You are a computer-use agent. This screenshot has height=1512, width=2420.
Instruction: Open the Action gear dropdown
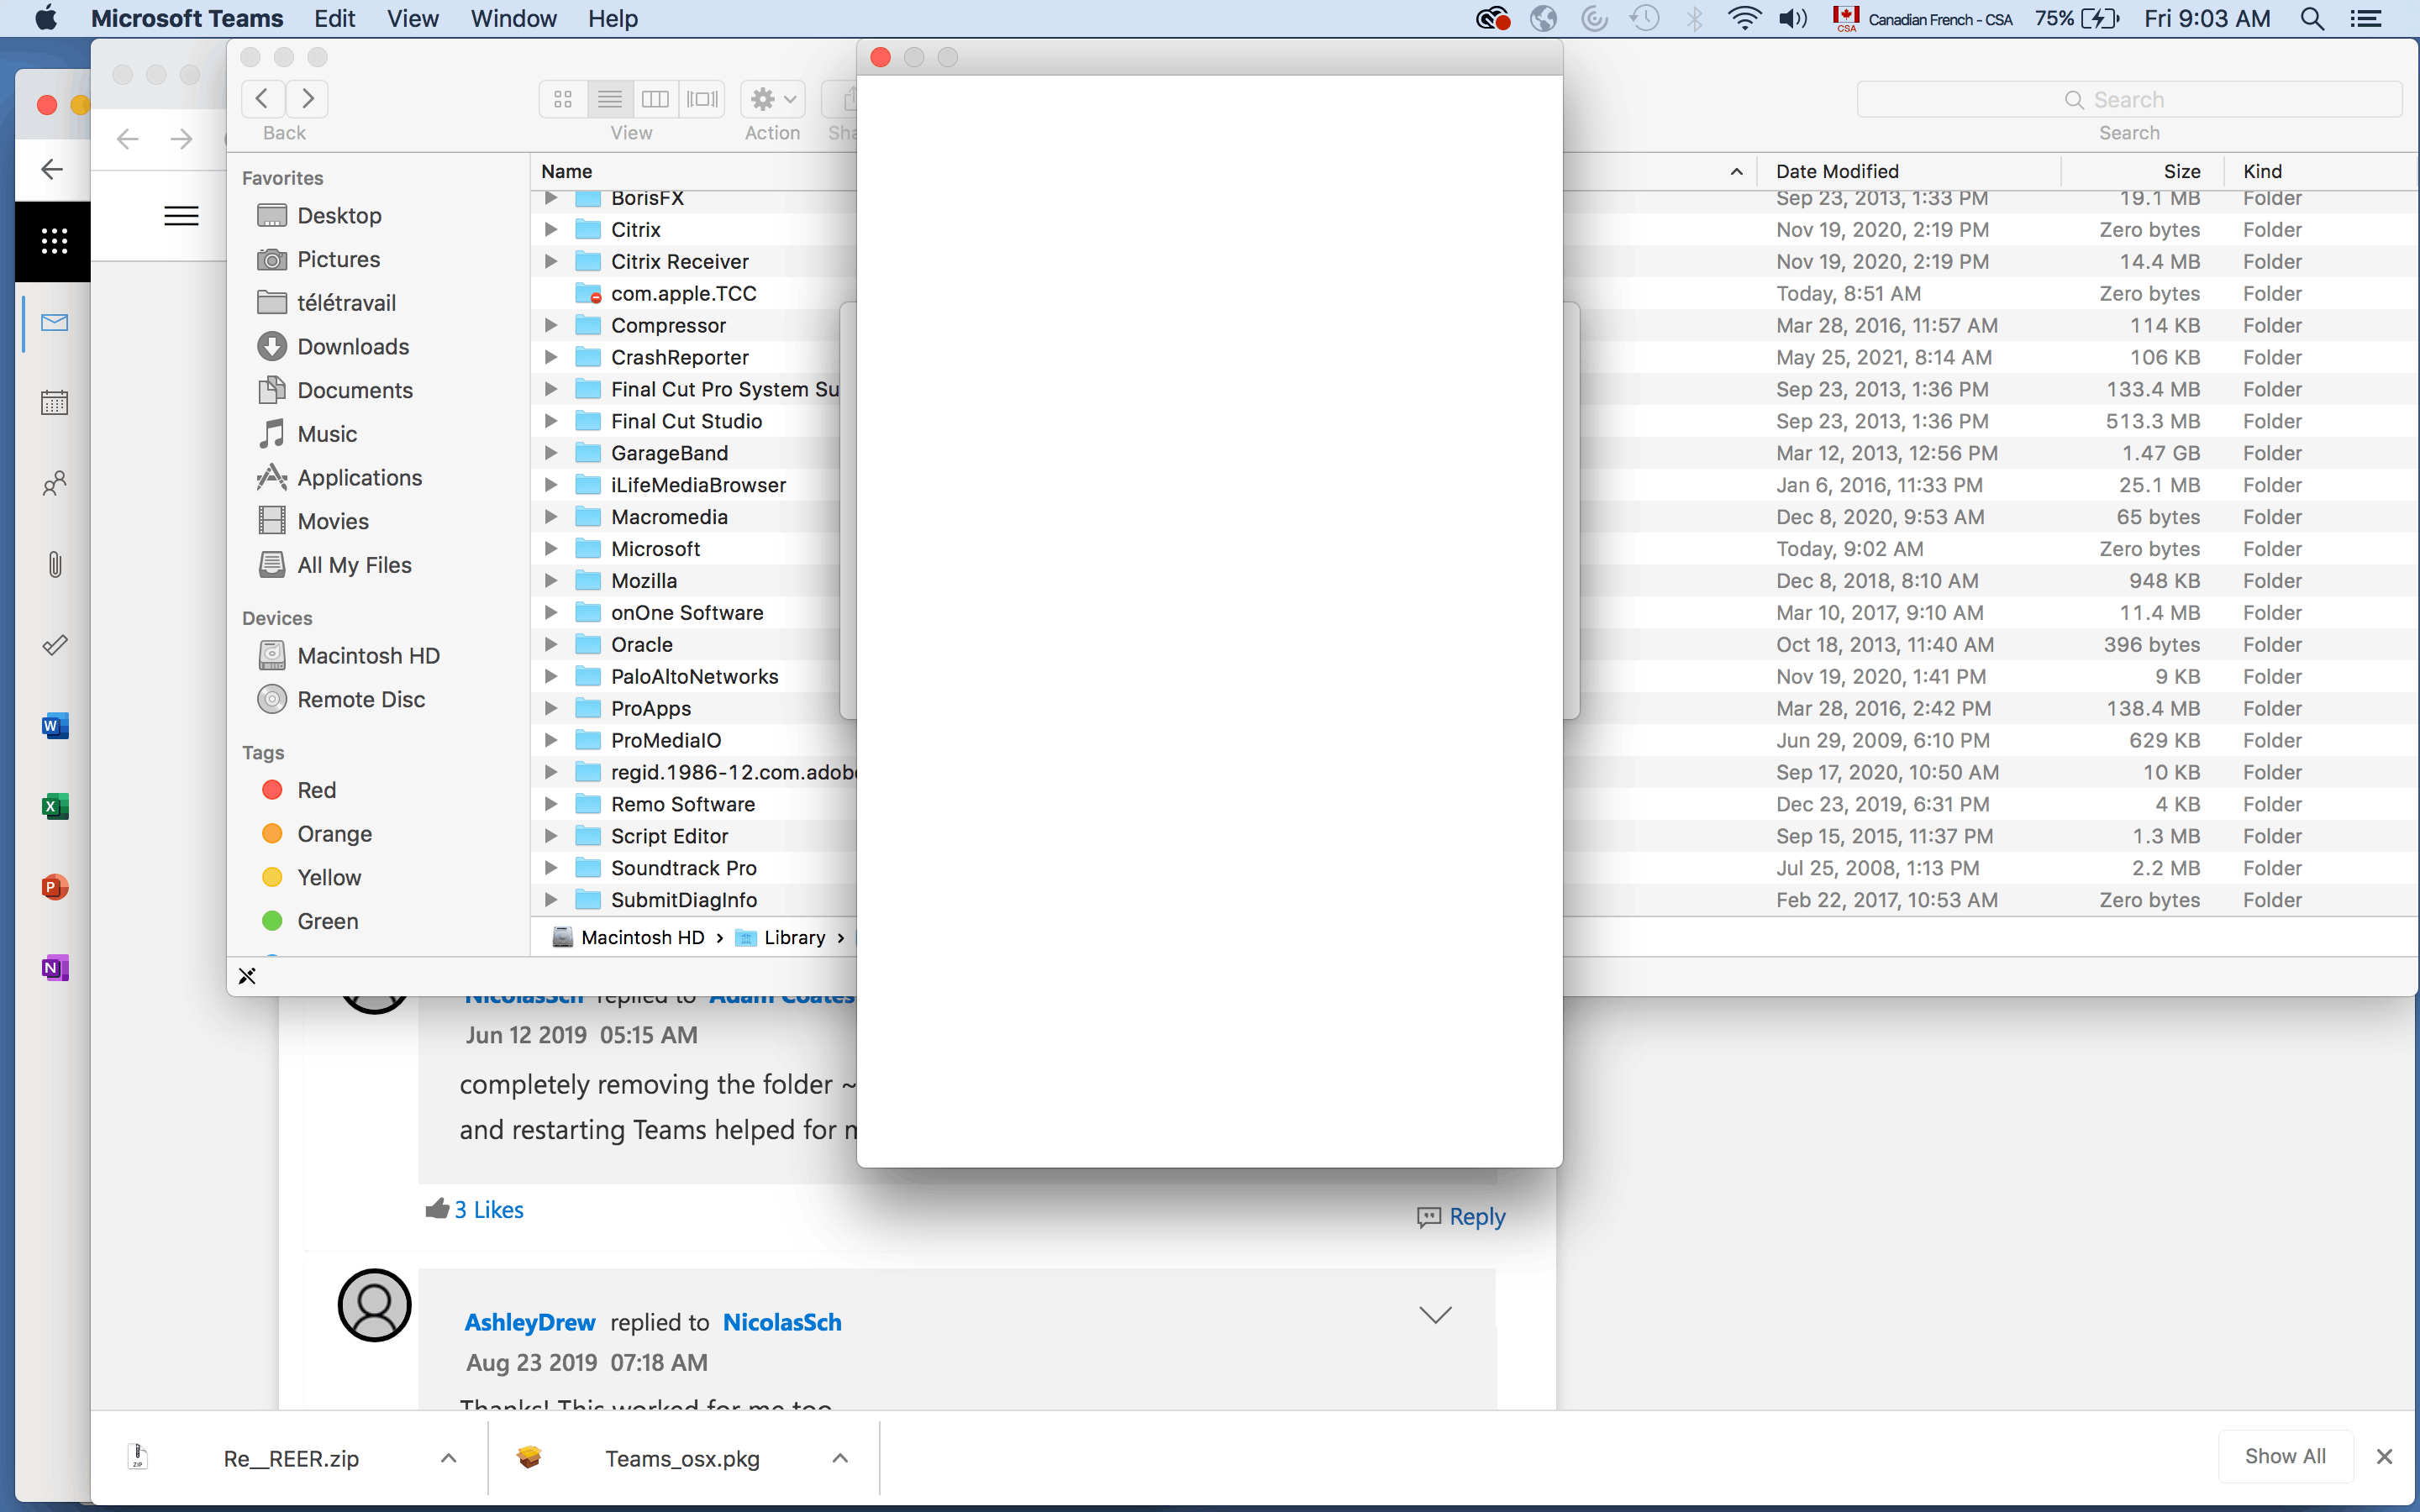coord(772,99)
